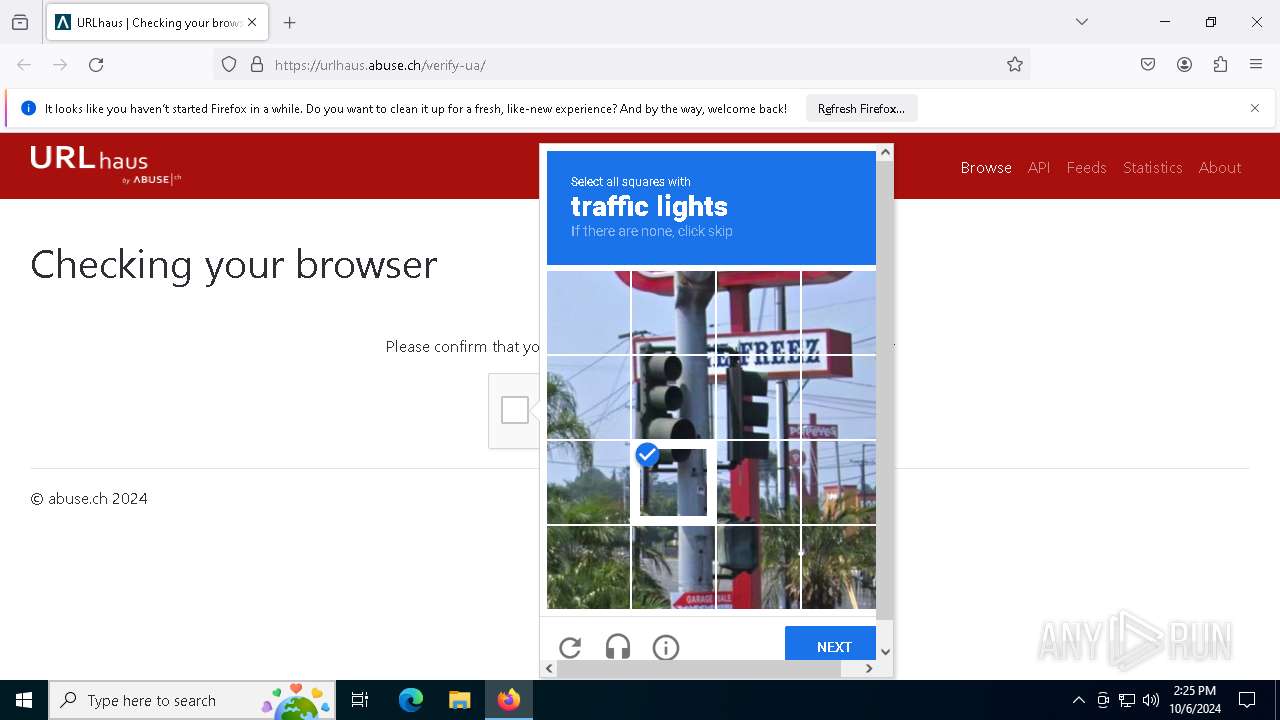Viewport: 1280px width, 720px height.
Task: Tick the I'm not a robot checkbox
Action: (x=515, y=410)
